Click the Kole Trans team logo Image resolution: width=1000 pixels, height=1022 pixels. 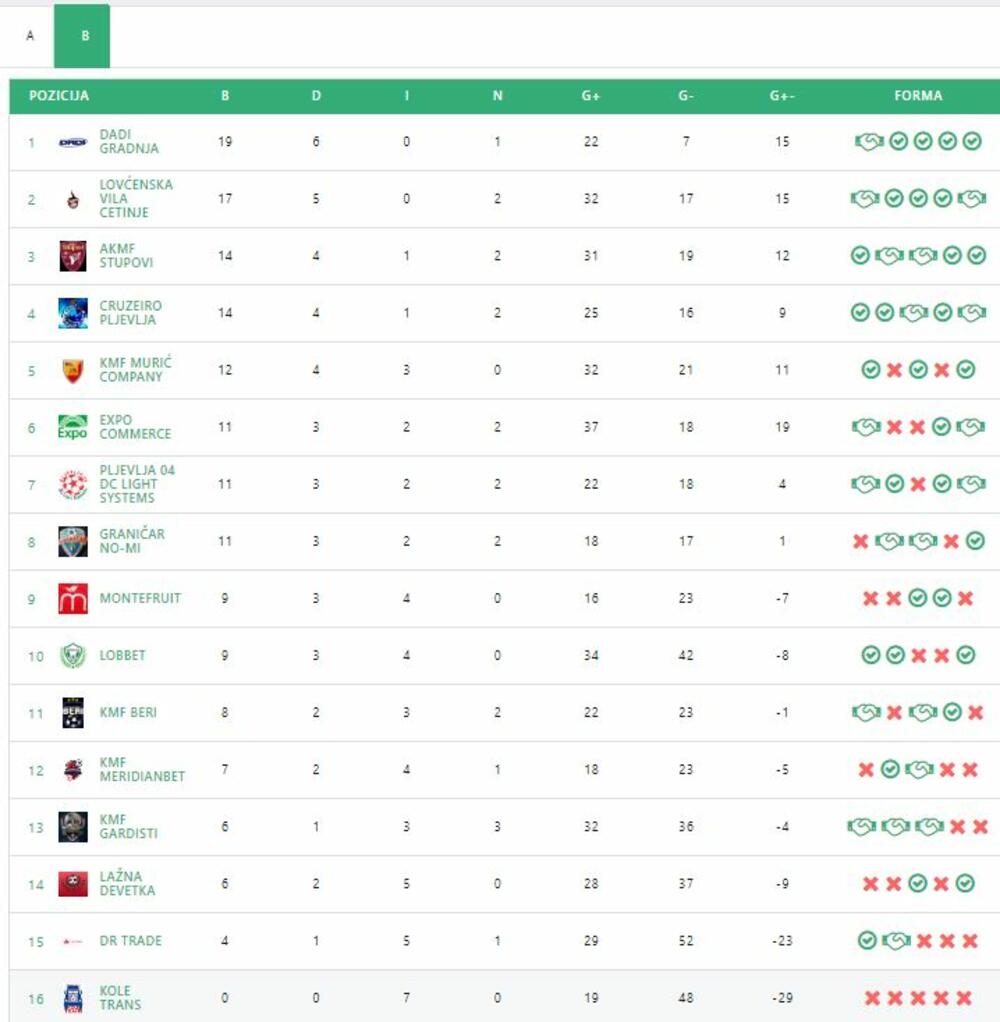click(x=73, y=998)
